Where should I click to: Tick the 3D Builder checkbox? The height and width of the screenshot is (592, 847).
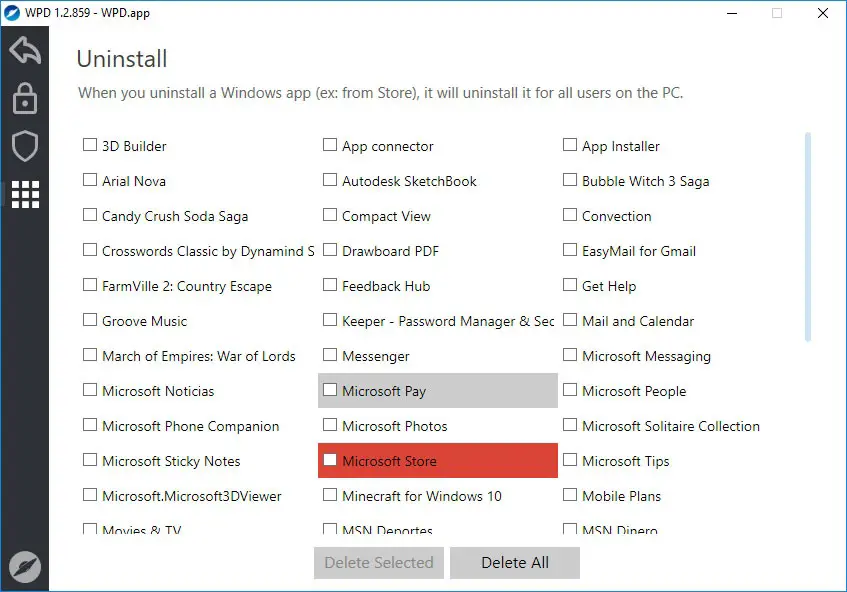(x=90, y=146)
